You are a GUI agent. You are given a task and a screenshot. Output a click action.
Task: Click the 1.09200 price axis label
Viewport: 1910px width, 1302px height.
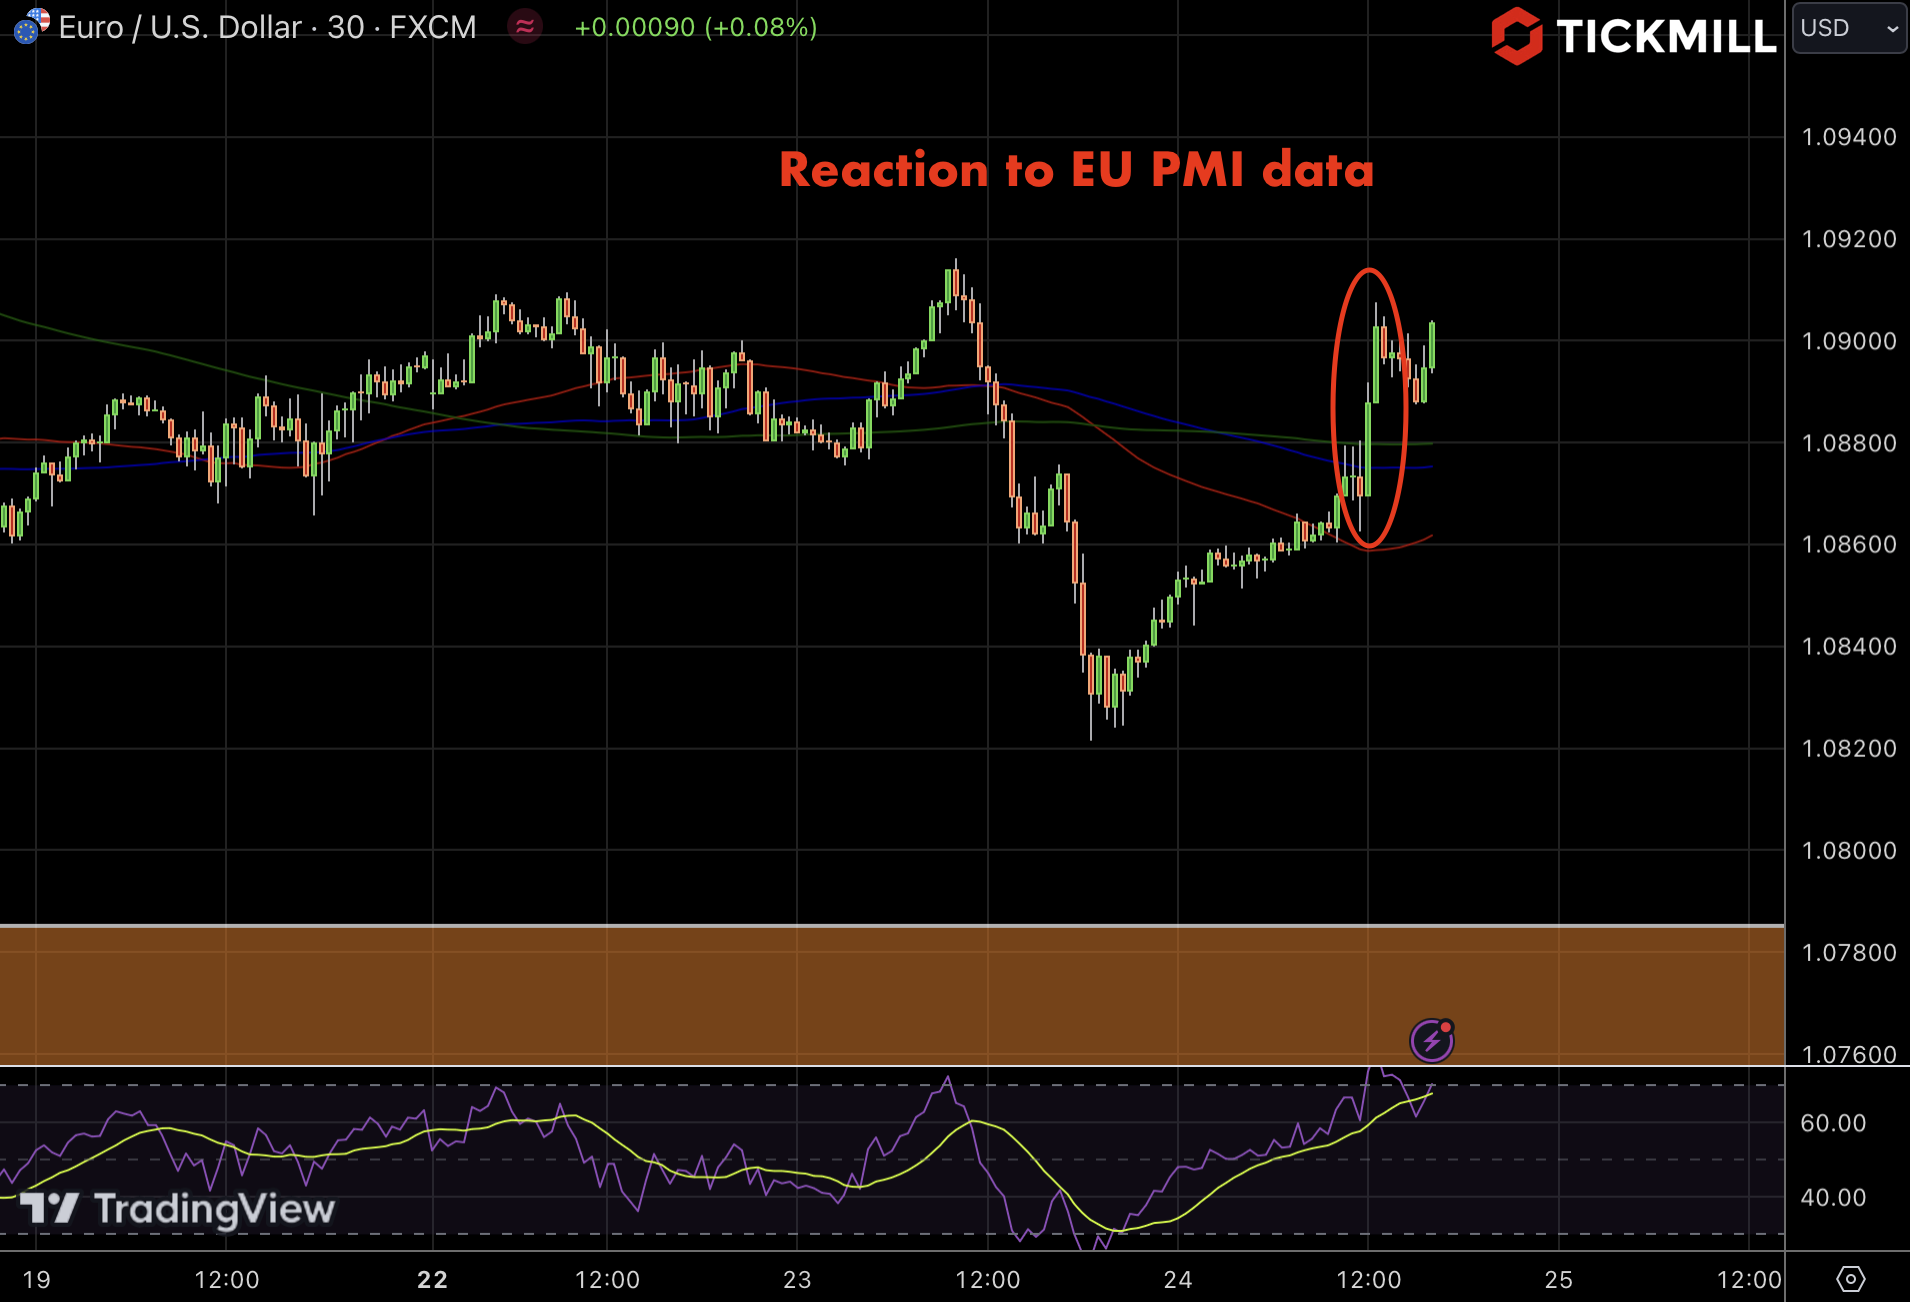click(x=1849, y=239)
